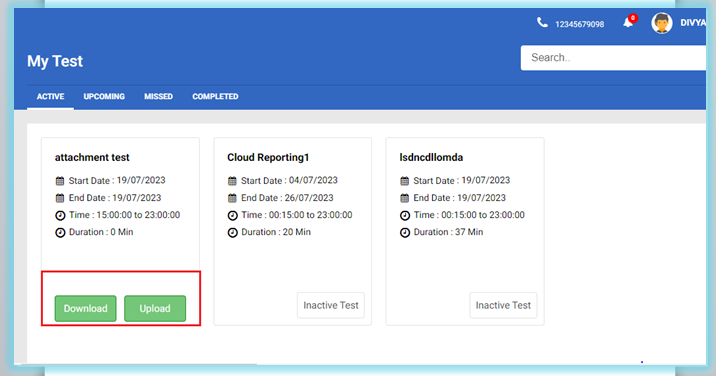716x376 pixels.
Task: Click the green Upload button
Action: [x=155, y=308]
